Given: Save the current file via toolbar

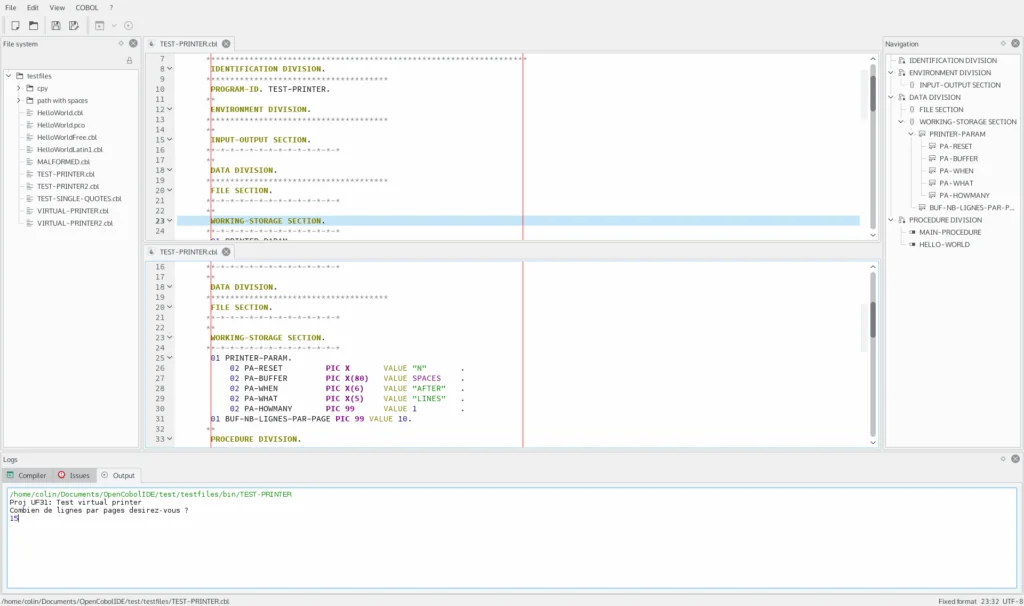Looking at the screenshot, I should [x=56, y=25].
